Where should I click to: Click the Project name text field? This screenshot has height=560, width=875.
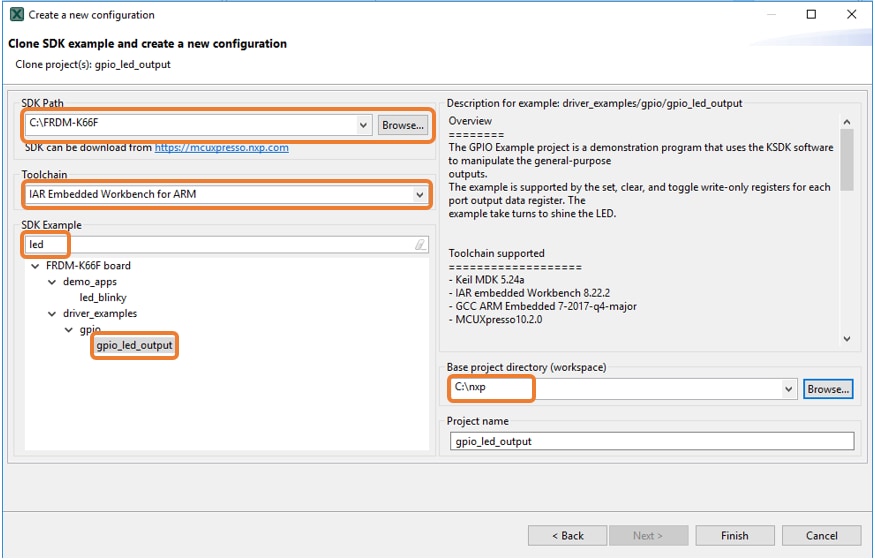click(652, 441)
